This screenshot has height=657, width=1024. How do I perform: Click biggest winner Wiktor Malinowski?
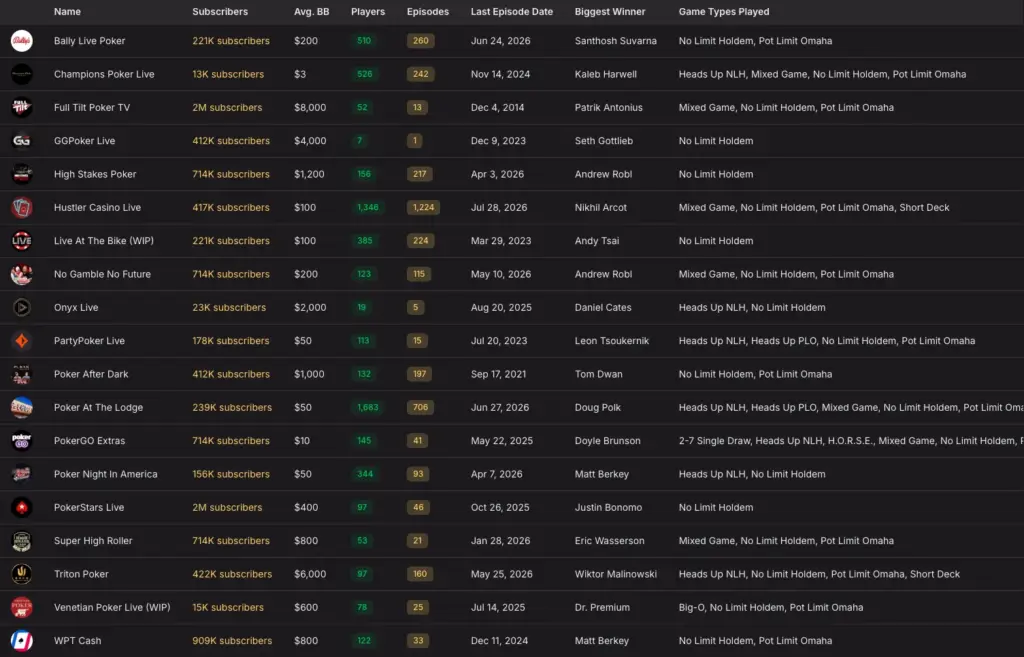tap(615, 573)
